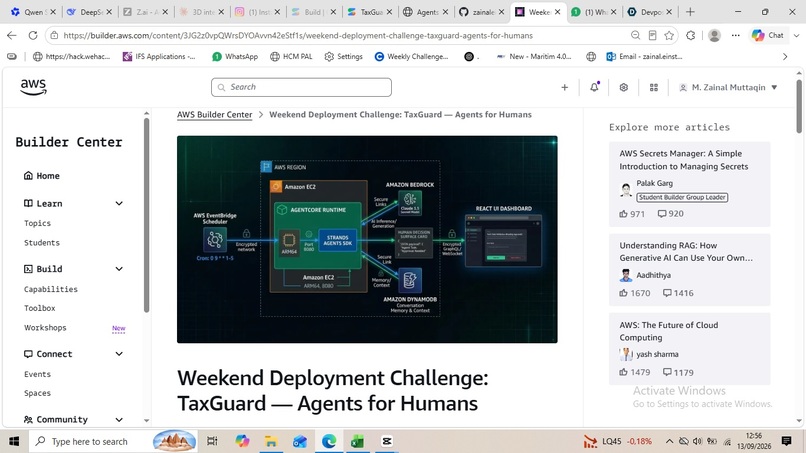Open Topics in the sidebar
Screen dimensions: 806x453
tap(37, 223)
